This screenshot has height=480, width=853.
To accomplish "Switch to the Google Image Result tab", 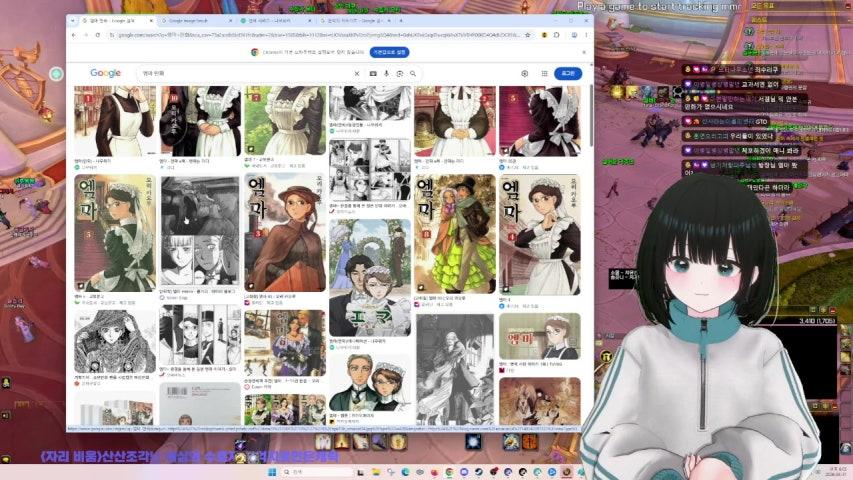I will [196, 21].
